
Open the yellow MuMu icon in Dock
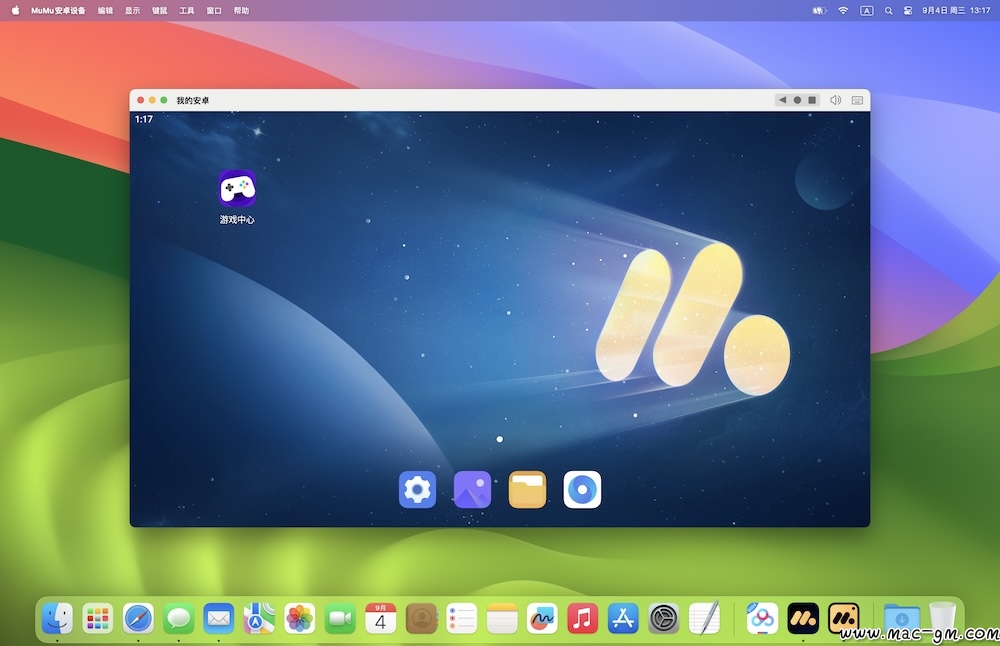coord(843,618)
